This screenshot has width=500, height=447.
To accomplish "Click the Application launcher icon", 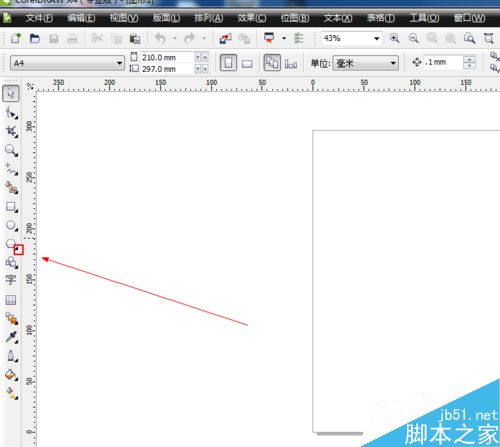I will (269, 38).
